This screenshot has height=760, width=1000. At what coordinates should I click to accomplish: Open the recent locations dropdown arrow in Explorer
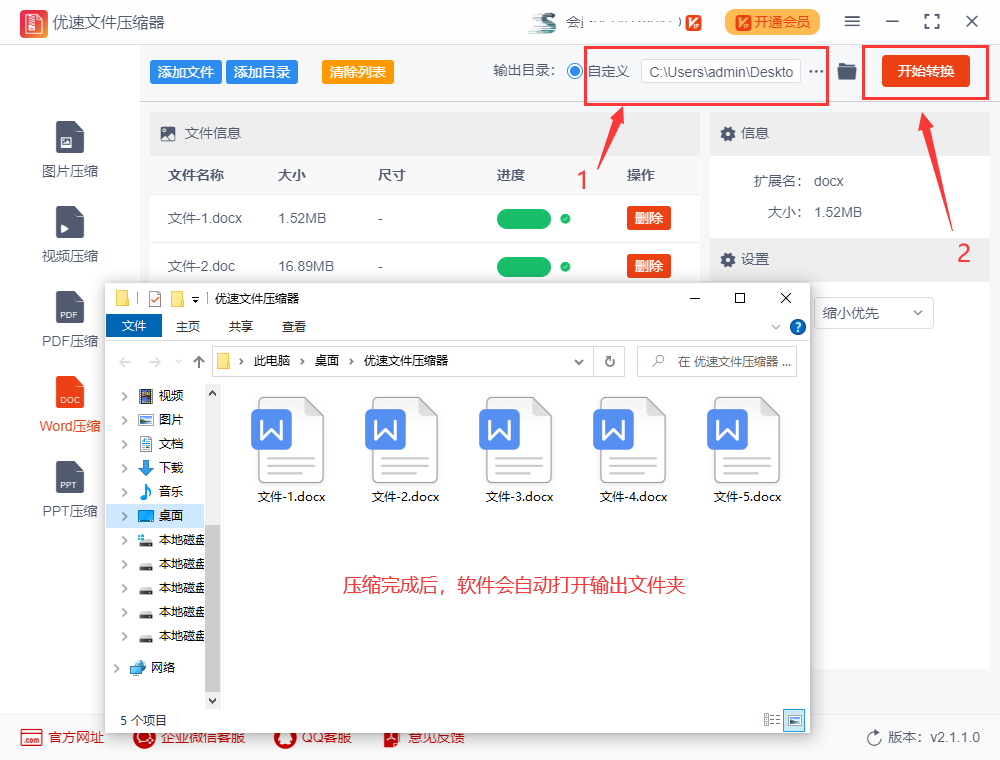[x=178, y=362]
